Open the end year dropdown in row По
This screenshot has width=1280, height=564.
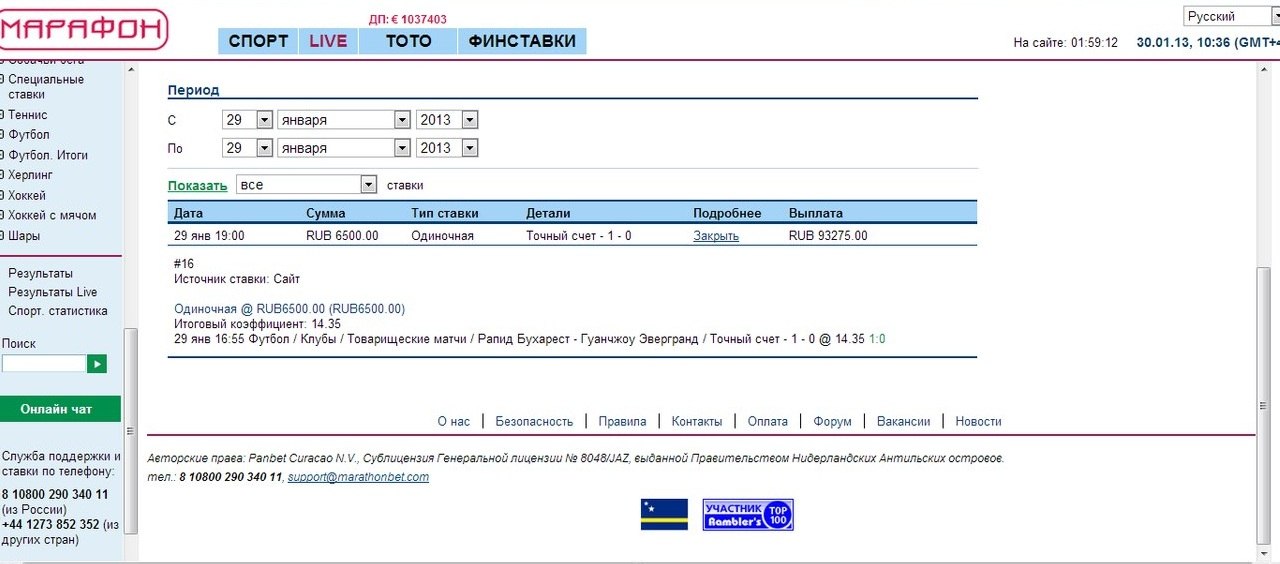447,147
